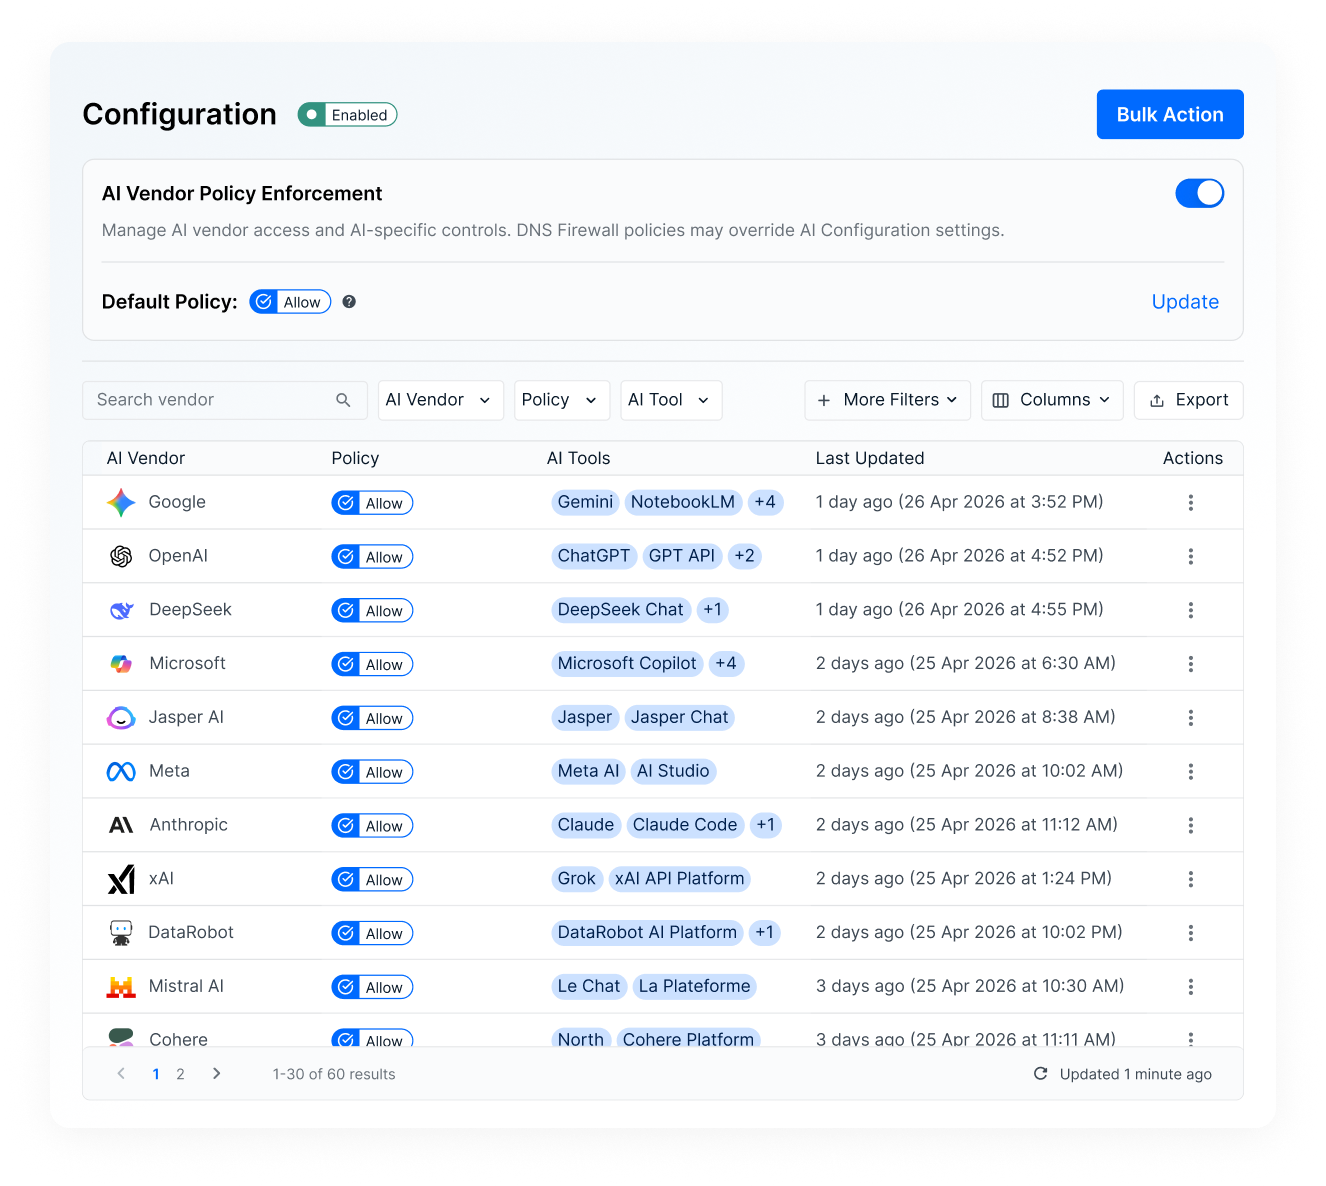Viewport: 1326px width, 1186px height.
Task: Click the Anthropic logo
Action: [x=121, y=825]
